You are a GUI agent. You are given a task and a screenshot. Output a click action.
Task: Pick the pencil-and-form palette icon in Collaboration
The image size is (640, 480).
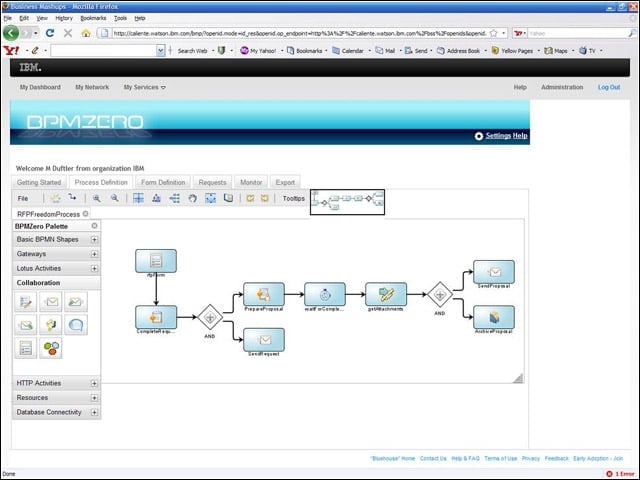tap(26, 302)
